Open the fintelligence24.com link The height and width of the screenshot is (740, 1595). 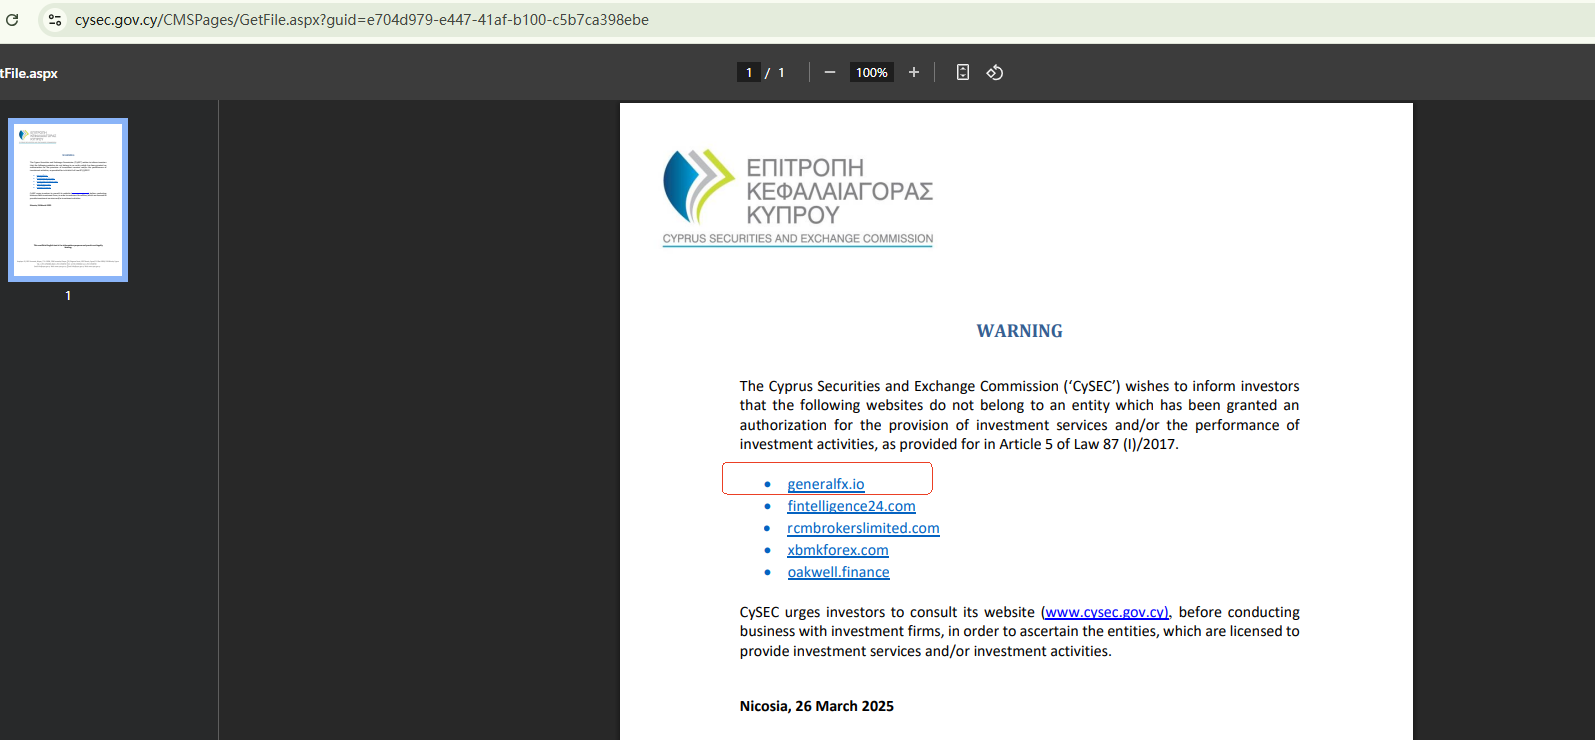click(x=851, y=506)
